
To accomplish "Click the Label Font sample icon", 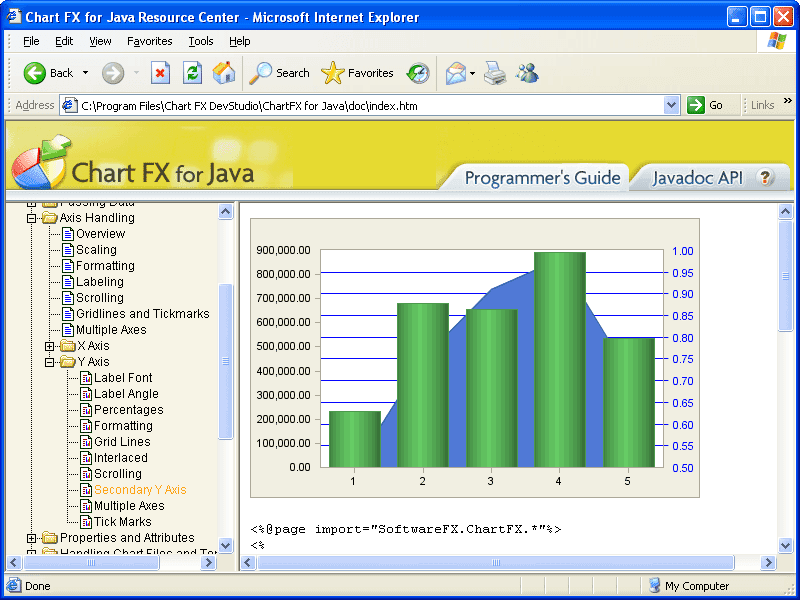I will click(86, 378).
